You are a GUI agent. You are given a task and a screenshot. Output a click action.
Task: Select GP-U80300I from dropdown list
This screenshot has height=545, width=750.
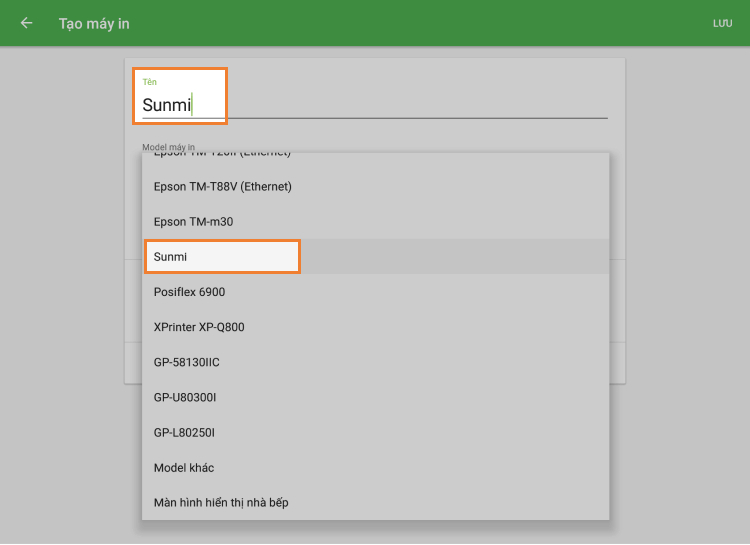(x=185, y=397)
